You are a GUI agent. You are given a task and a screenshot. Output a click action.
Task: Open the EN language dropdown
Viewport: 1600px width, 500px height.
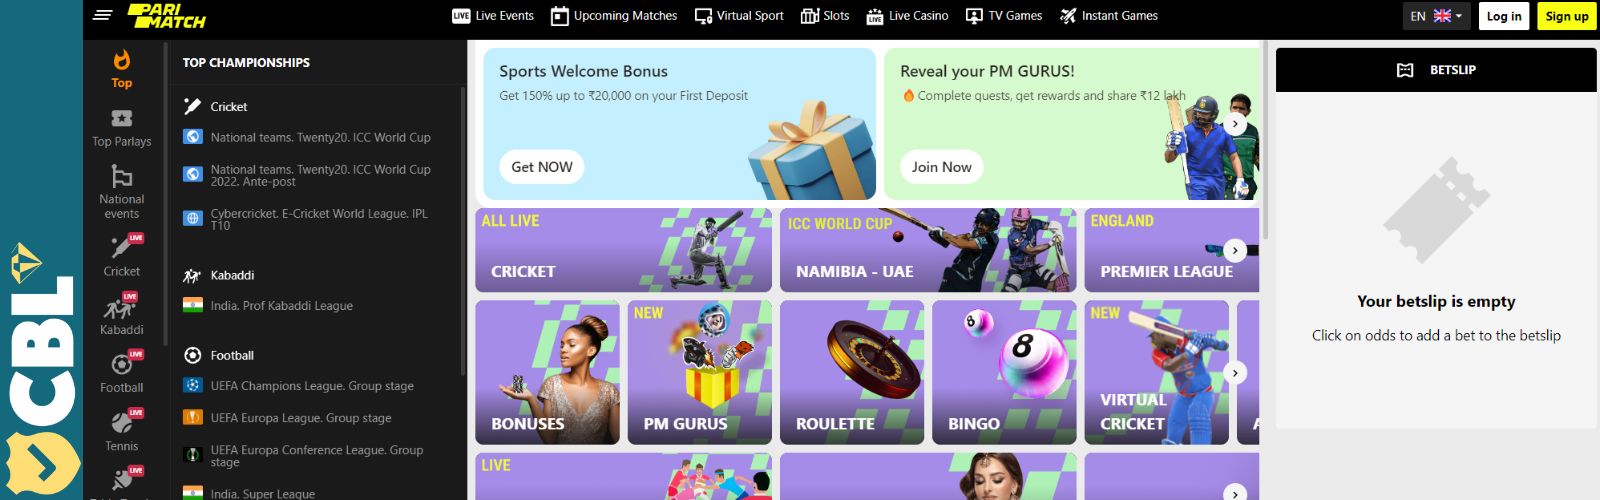(x=1436, y=16)
